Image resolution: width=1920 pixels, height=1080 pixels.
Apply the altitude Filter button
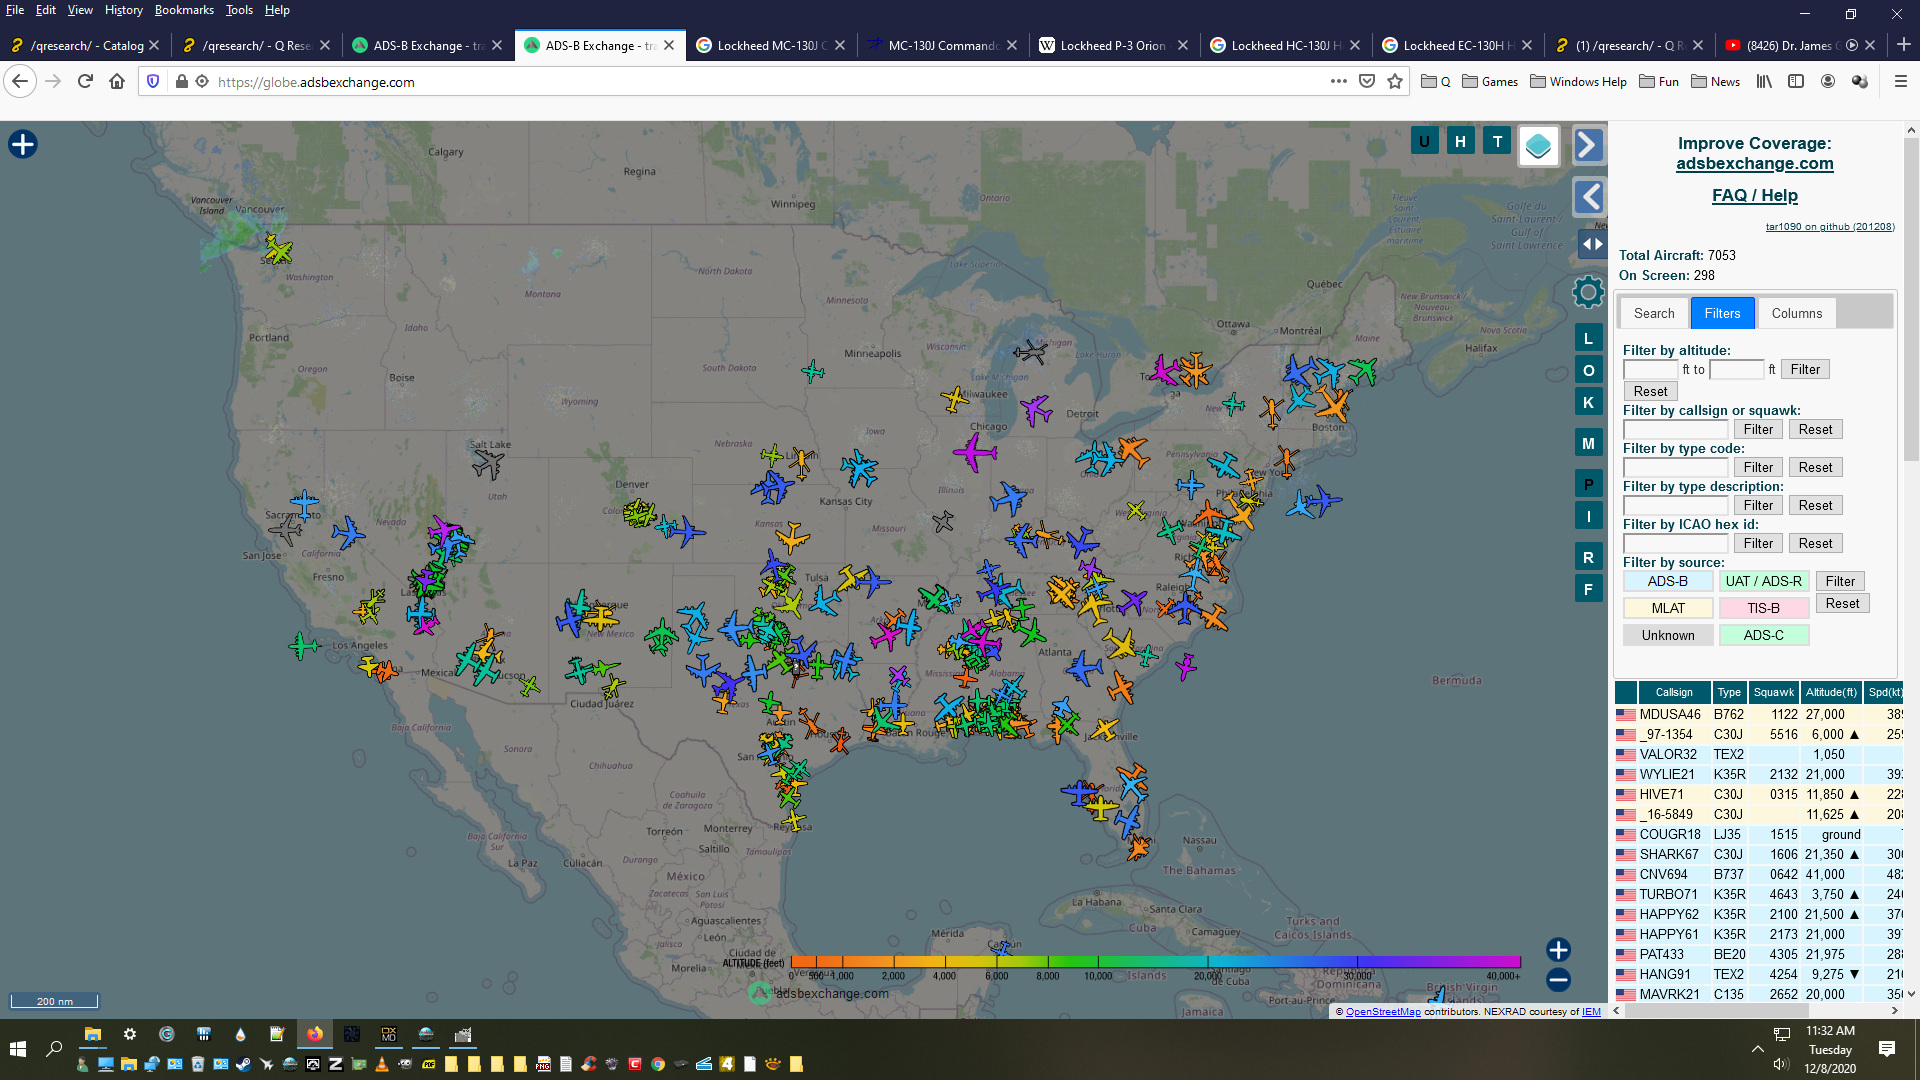1805,370
